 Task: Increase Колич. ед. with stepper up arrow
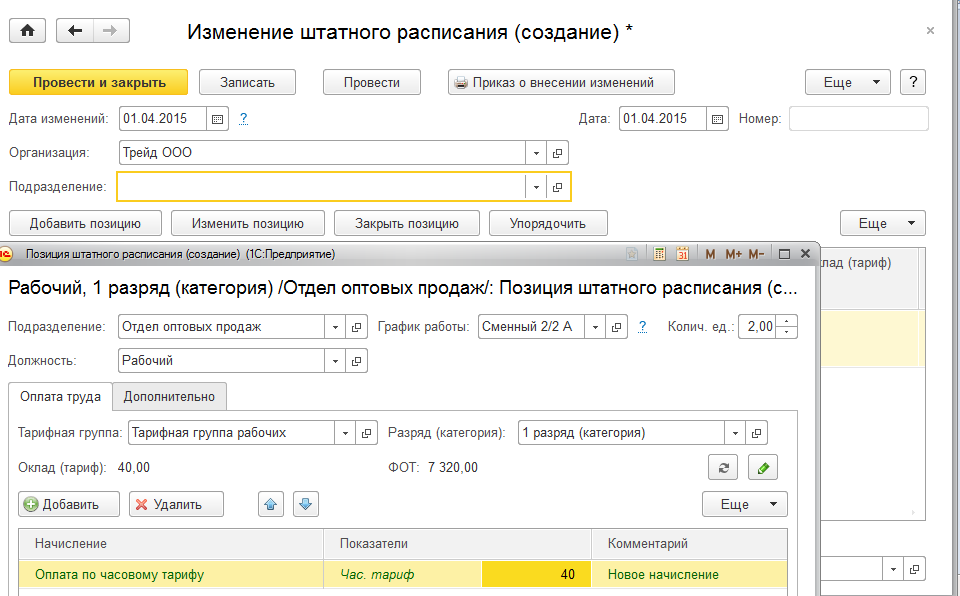click(789, 321)
